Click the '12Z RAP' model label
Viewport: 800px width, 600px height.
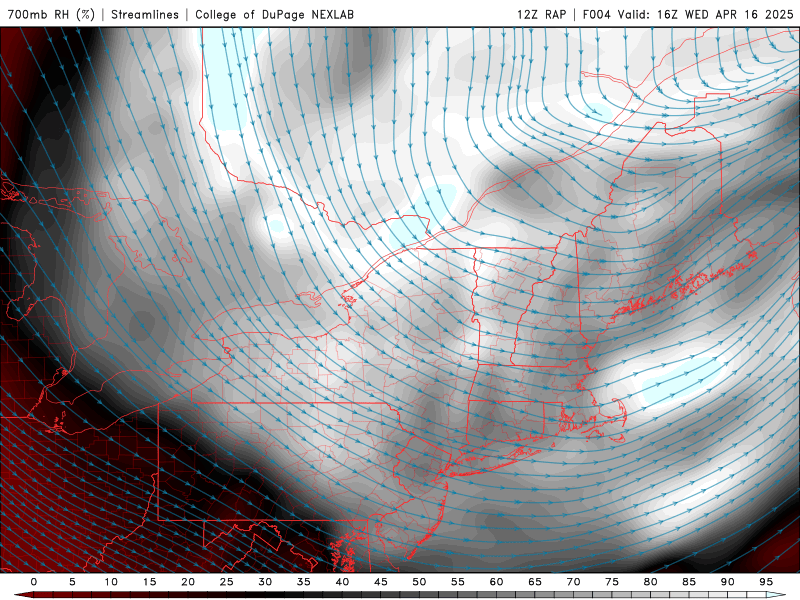541,14
